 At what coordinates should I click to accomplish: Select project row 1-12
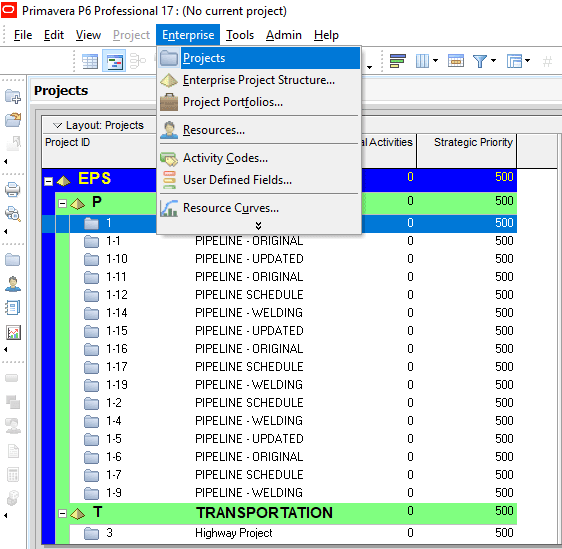[293, 295]
